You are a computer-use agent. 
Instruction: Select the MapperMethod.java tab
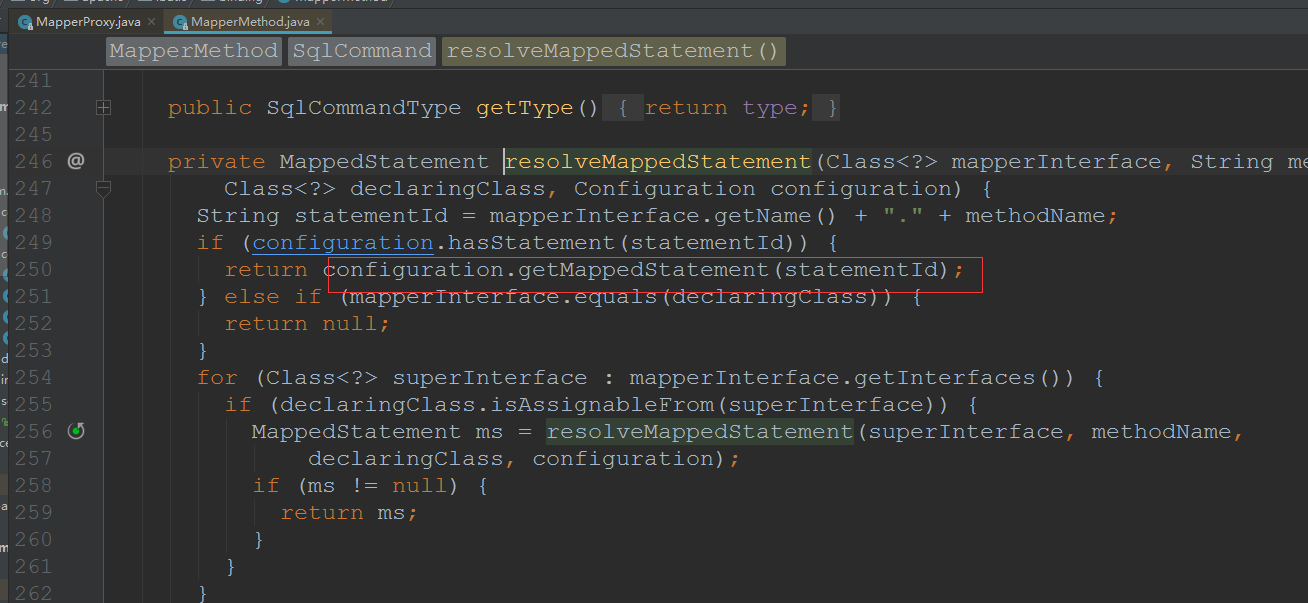249,21
